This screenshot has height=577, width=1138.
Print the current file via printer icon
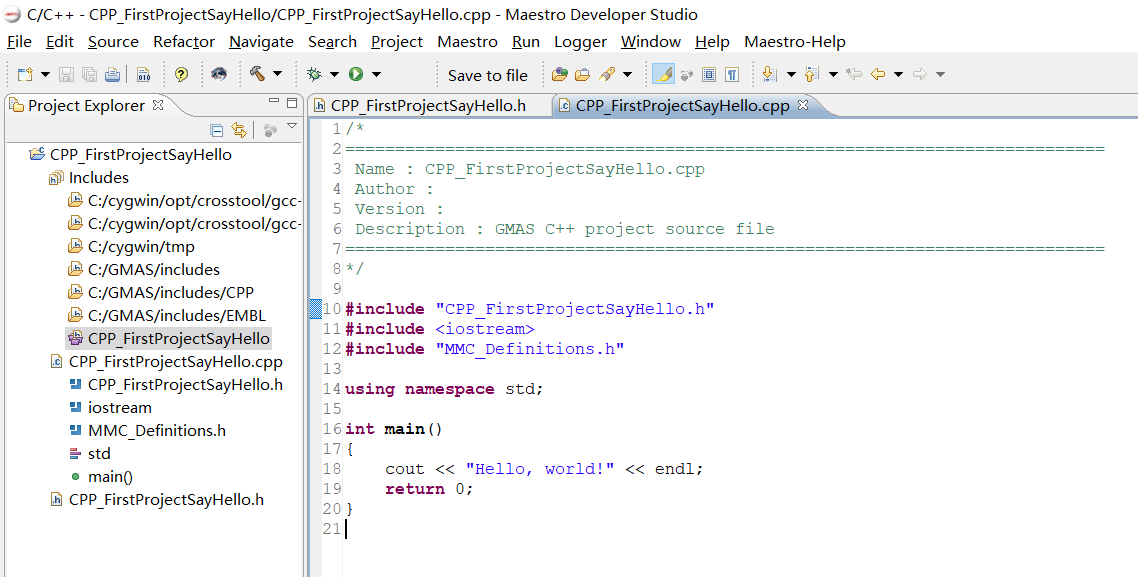[x=112, y=74]
